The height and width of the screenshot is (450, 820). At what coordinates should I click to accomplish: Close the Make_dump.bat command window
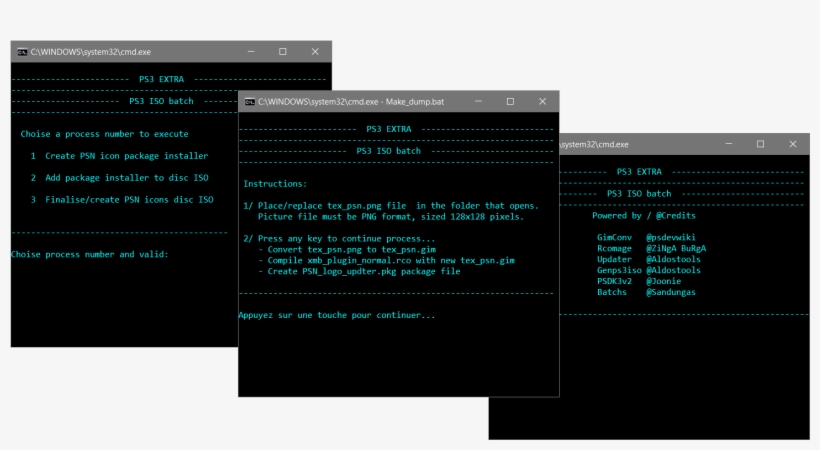[x=543, y=102]
